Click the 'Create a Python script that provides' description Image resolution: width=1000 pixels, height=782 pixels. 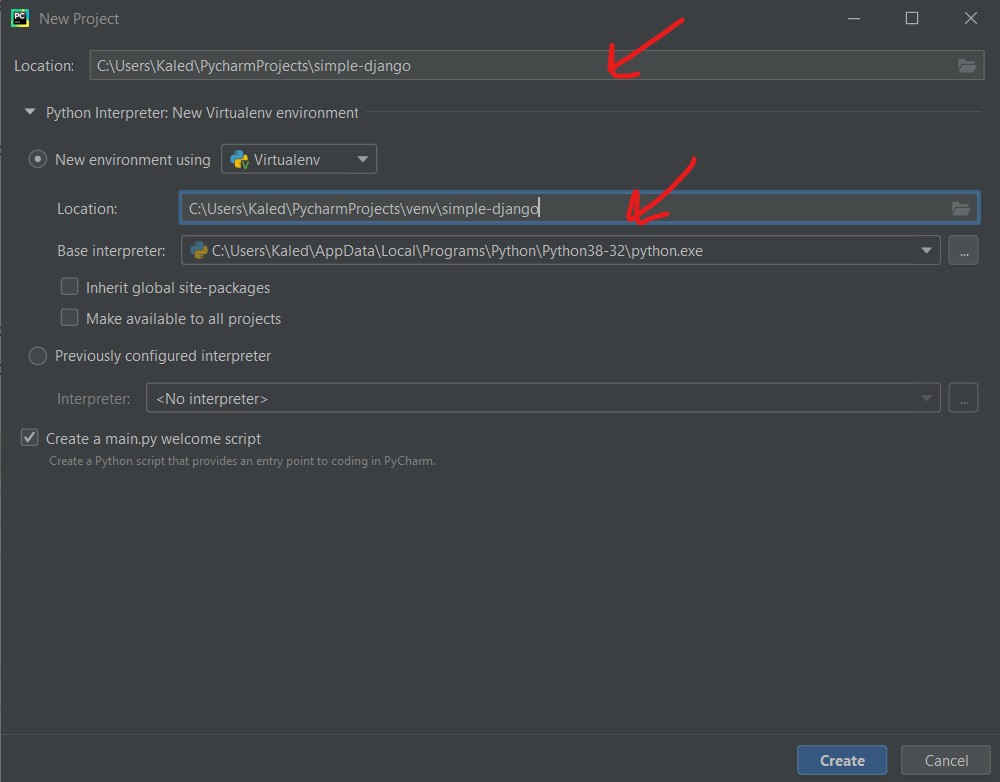242,461
